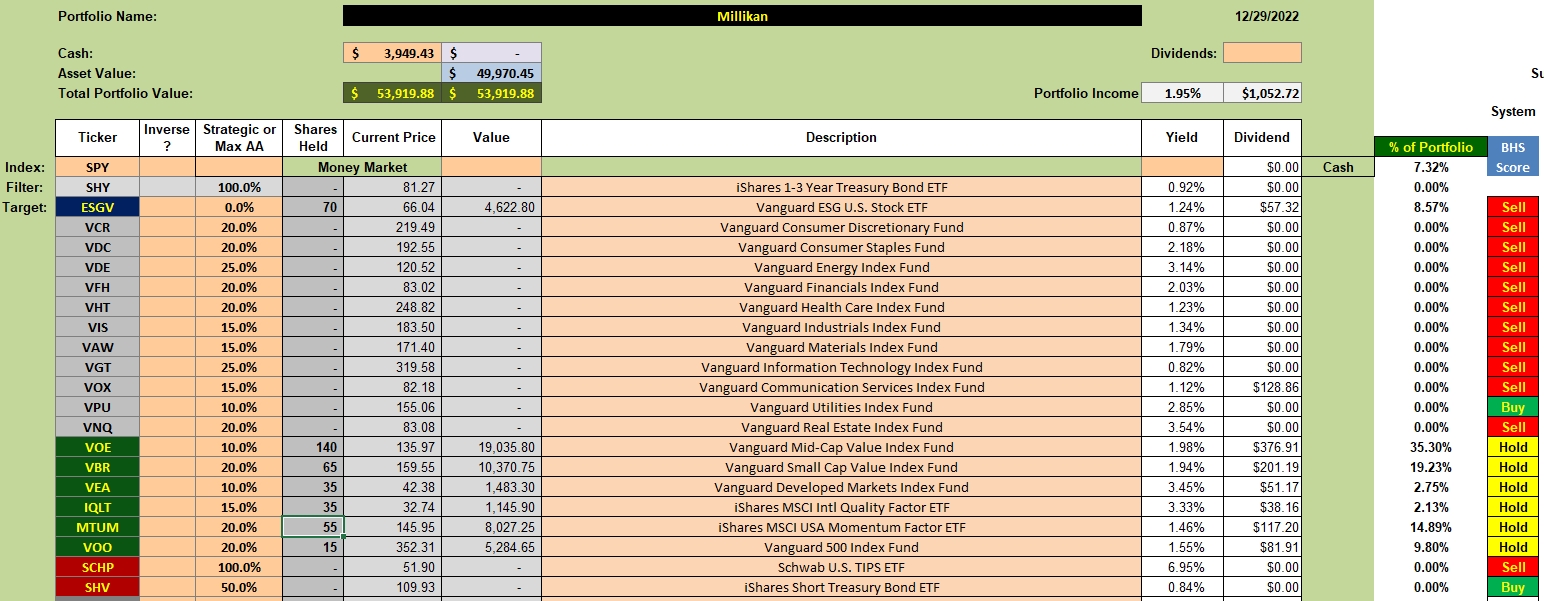
Task: Select the Description column header
Action: (x=841, y=138)
